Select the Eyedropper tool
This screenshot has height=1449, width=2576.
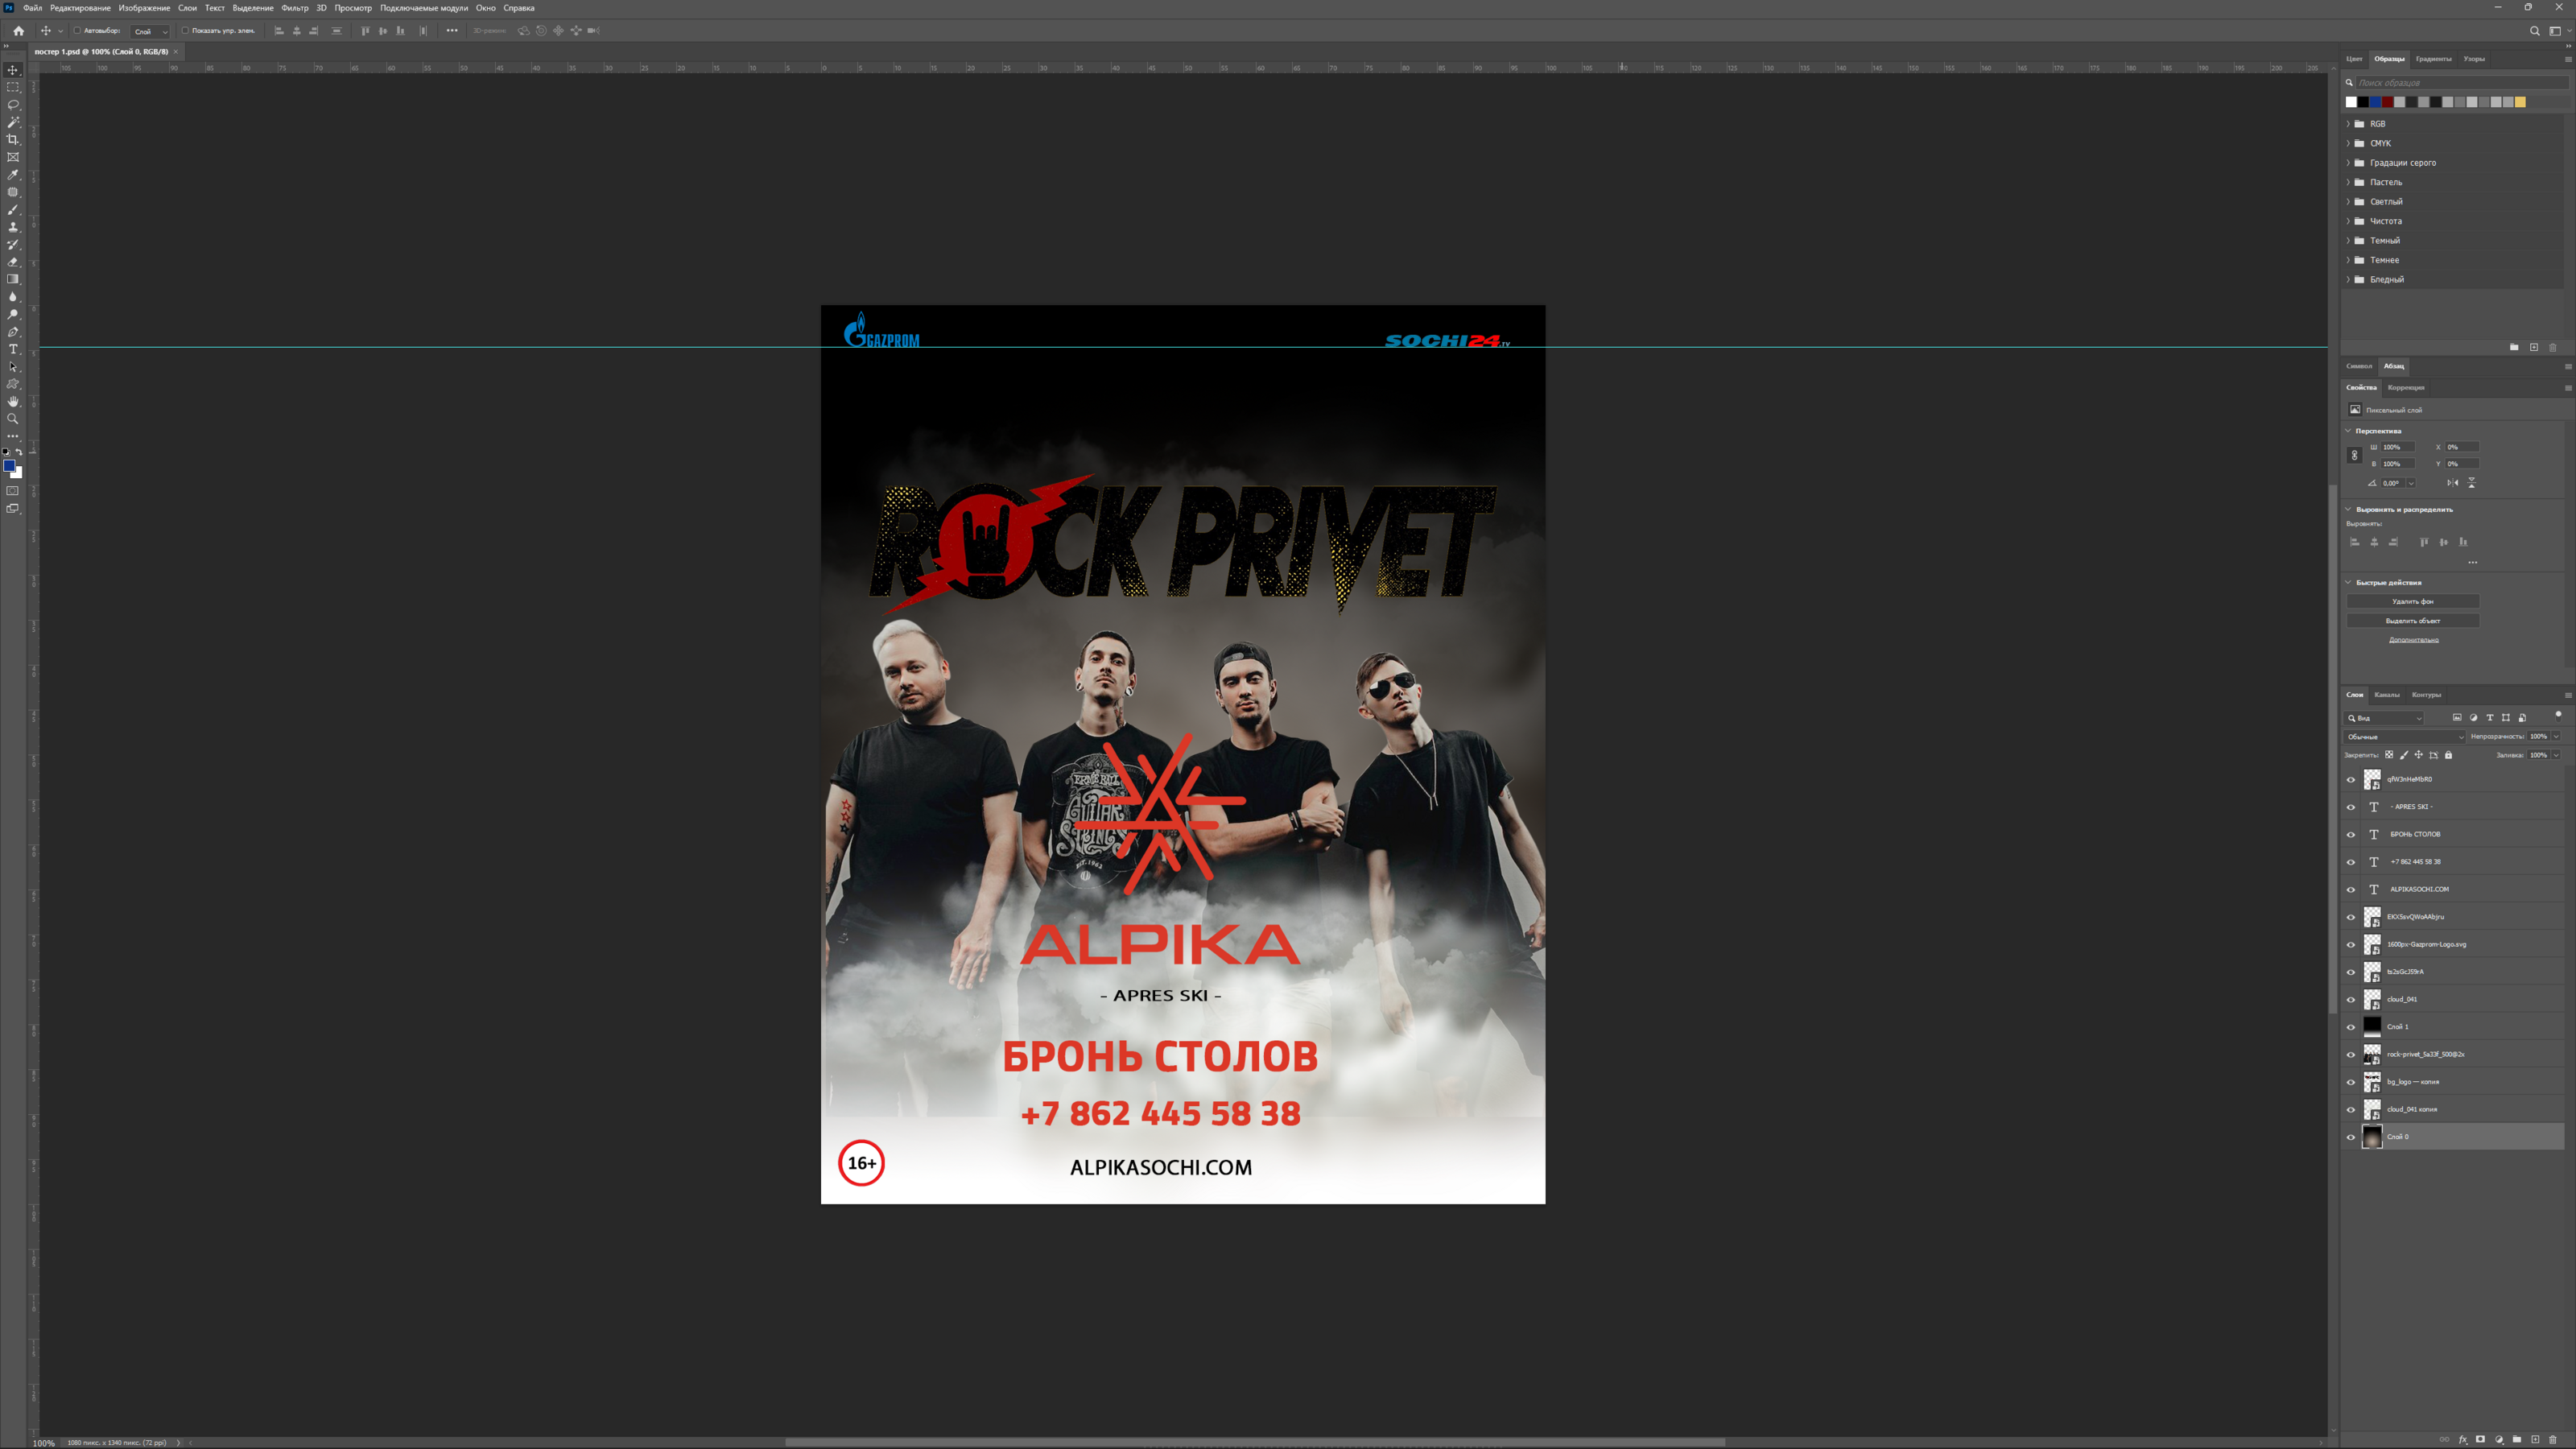13,175
